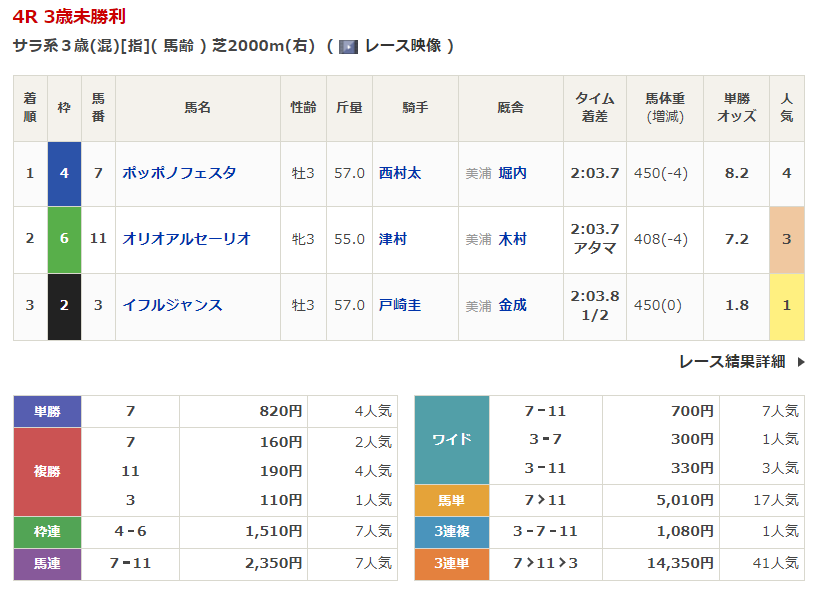818x590 pixels.
Task: Open jockey 津村 profile link
Action: point(393,239)
